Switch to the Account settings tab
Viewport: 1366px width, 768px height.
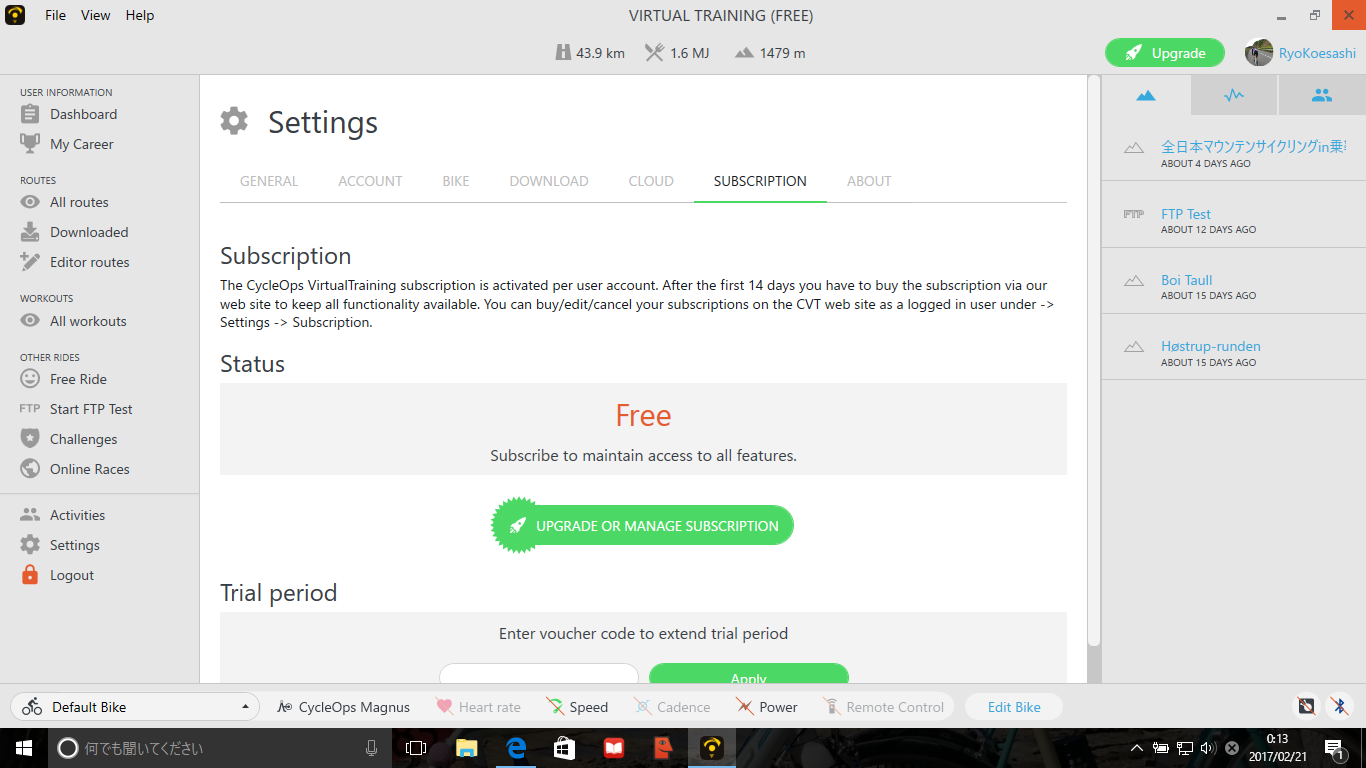click(370, 181)
